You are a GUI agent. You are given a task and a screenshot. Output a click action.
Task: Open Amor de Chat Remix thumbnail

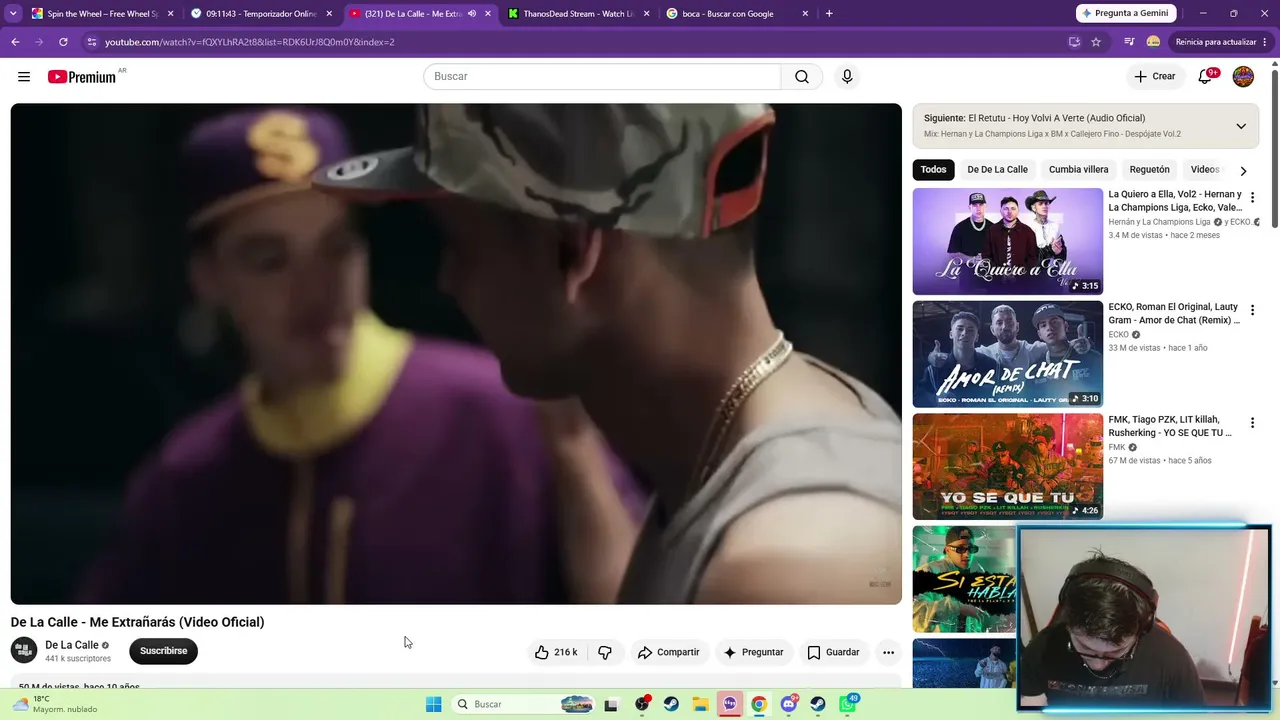tap(1007, 354)
